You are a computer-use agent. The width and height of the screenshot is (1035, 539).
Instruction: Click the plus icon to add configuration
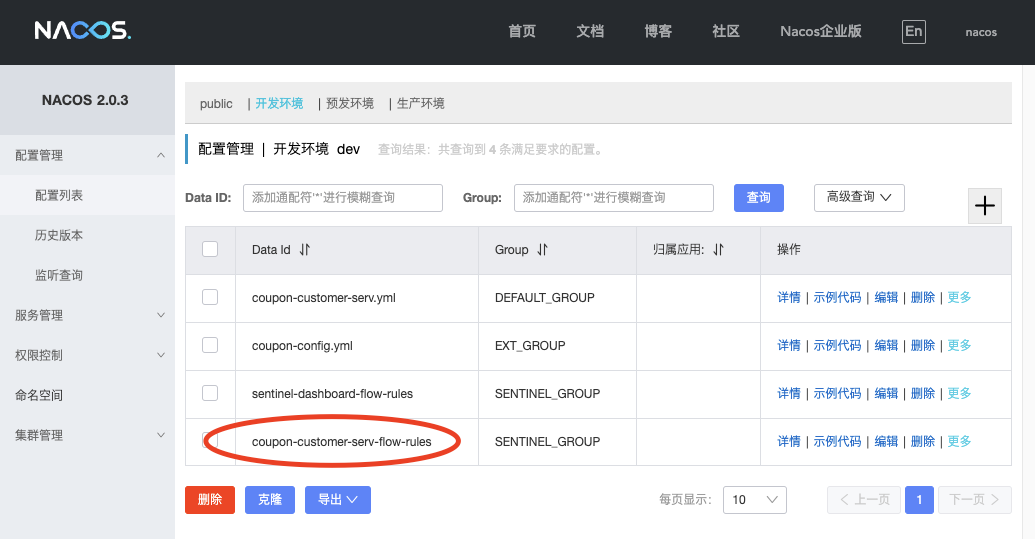(985, 206)
